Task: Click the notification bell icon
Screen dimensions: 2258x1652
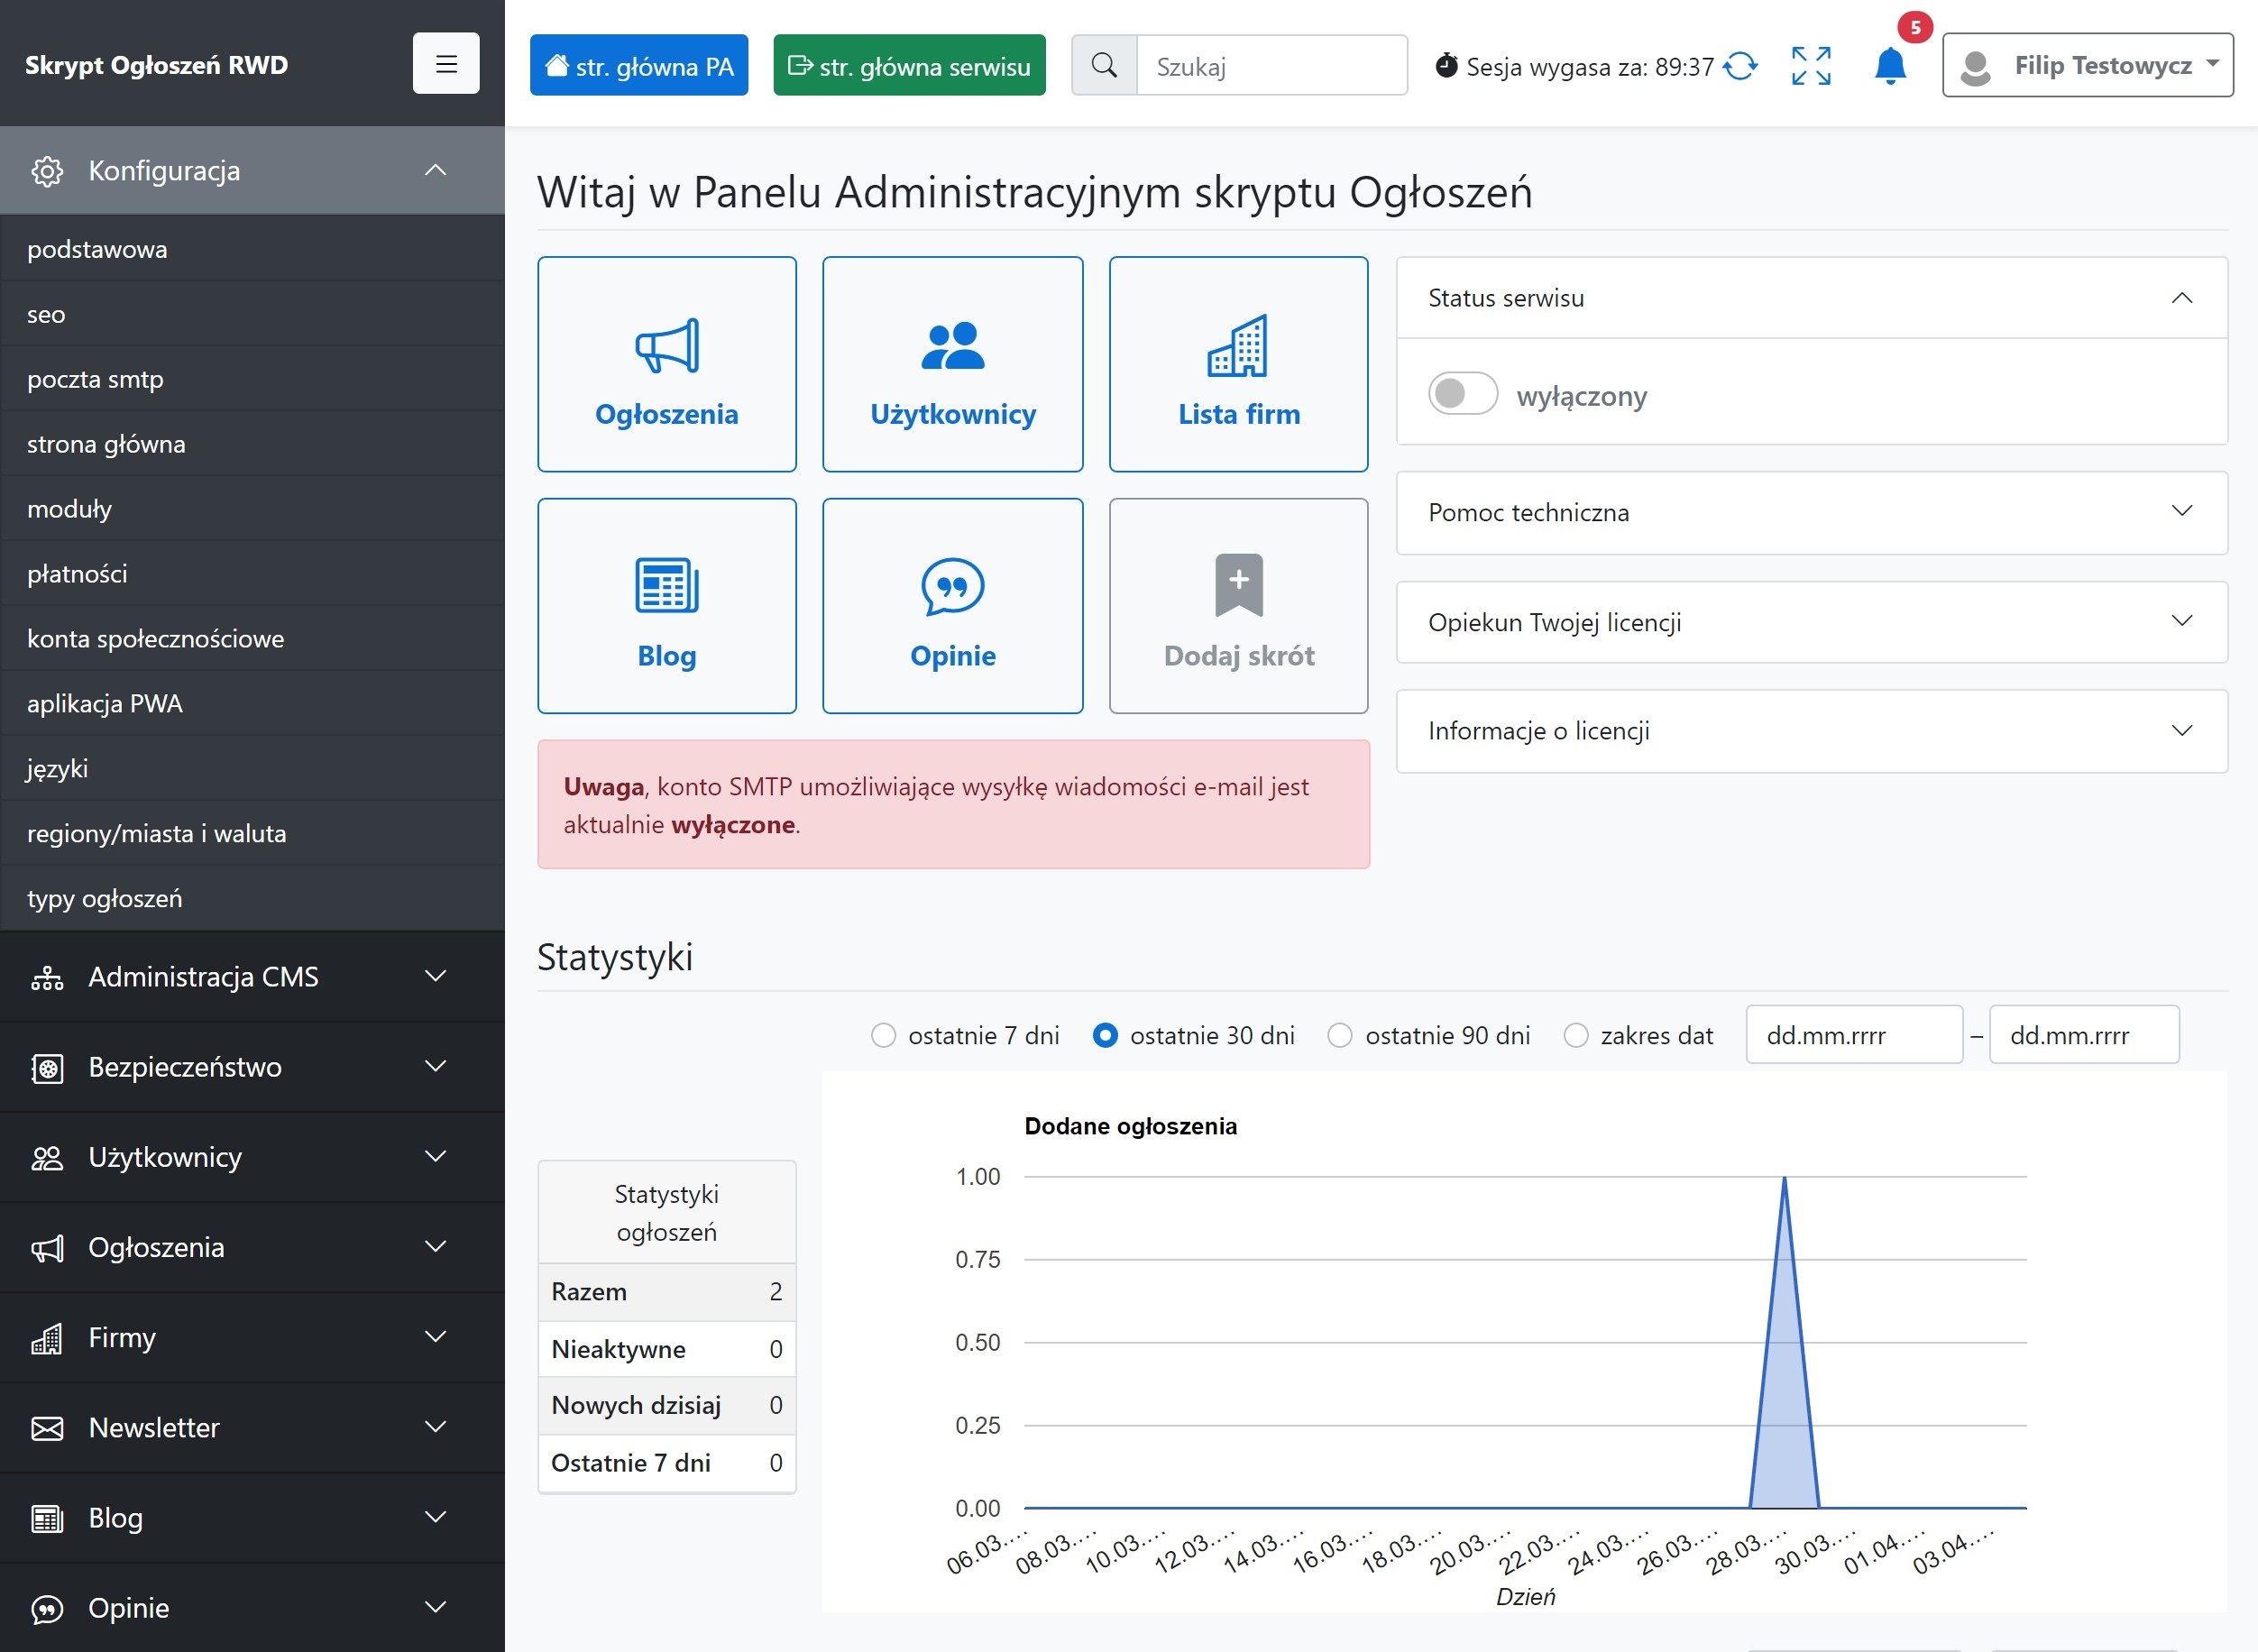Action: coord(1889,66)
